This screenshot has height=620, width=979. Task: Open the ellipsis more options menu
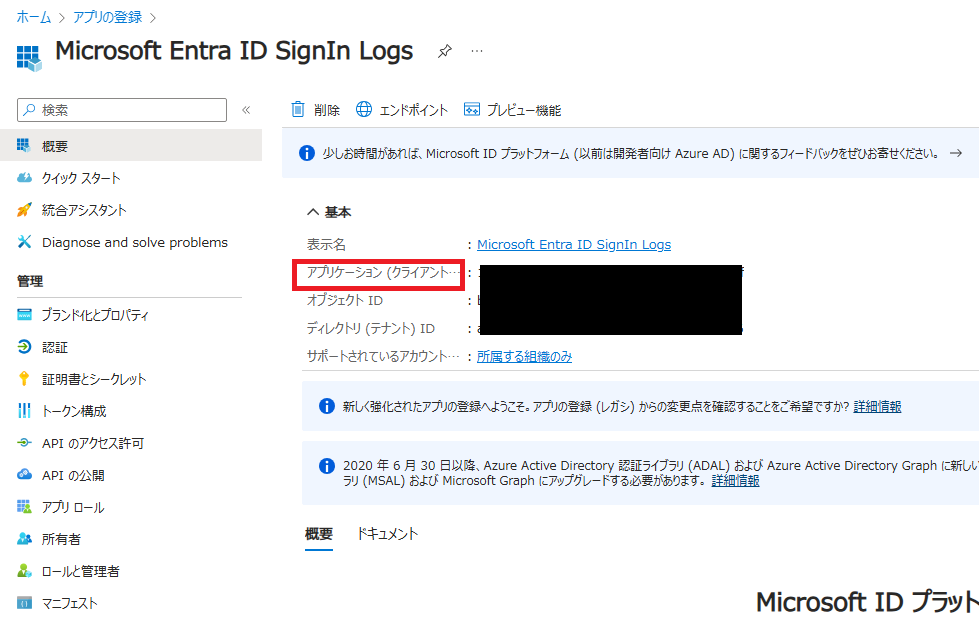pyautogui.click(x=477, y=52)
